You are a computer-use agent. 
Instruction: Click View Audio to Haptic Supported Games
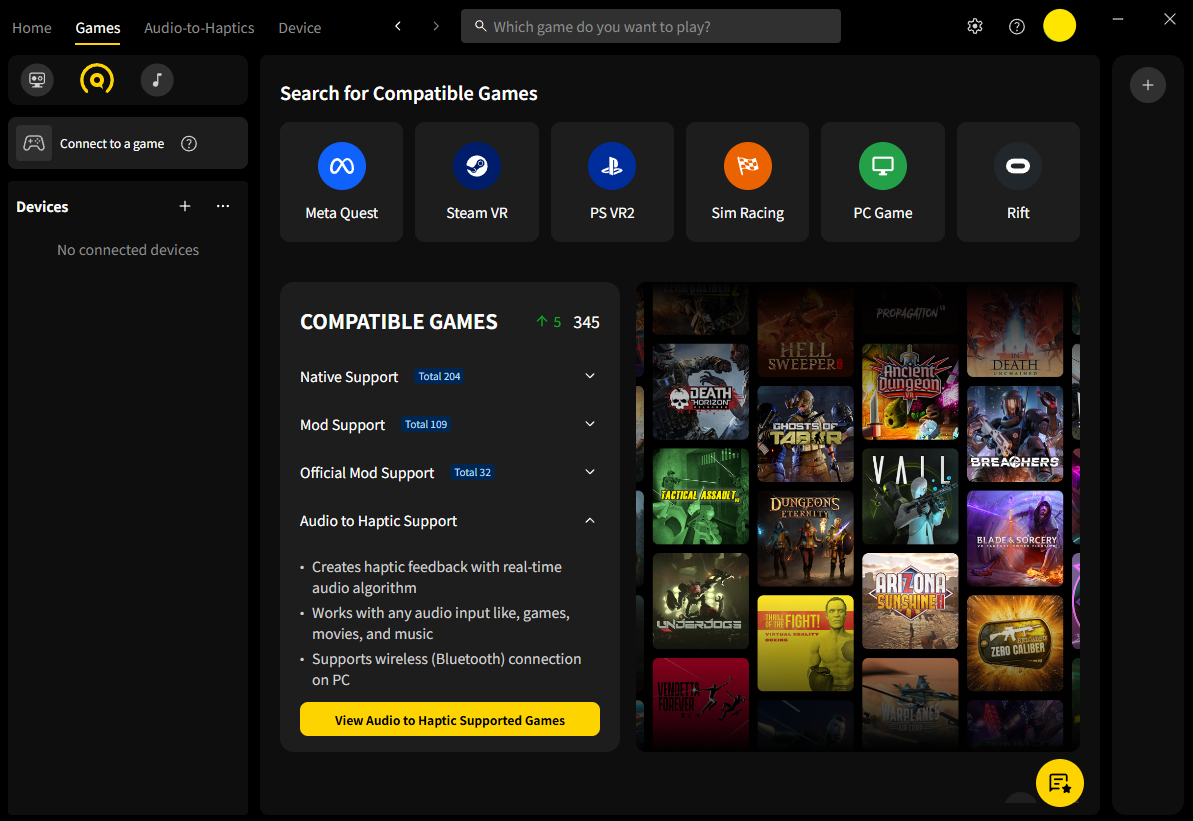pos(450,719)
